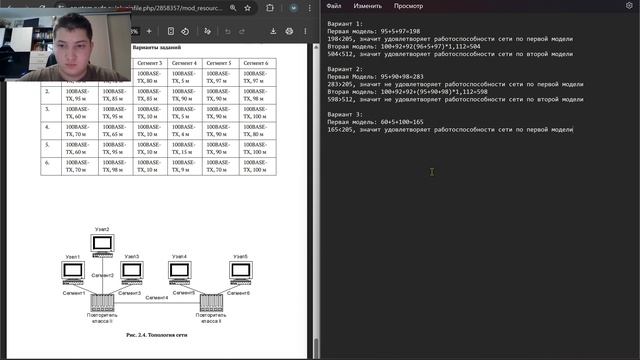Click the figure caption 'Рис. 2.4. Топология сети'

(157, 335)
